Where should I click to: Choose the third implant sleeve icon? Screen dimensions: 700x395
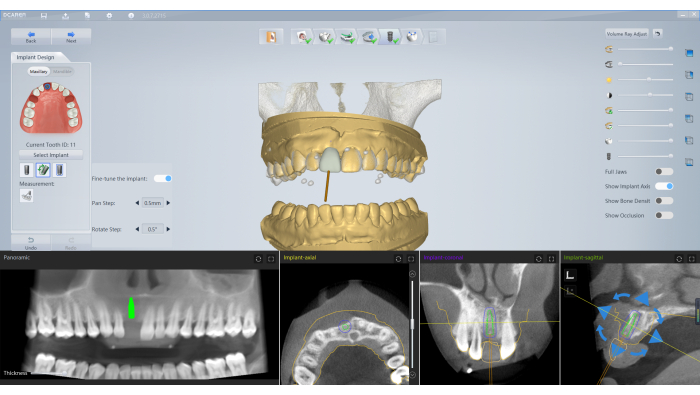tap(59, 170)
